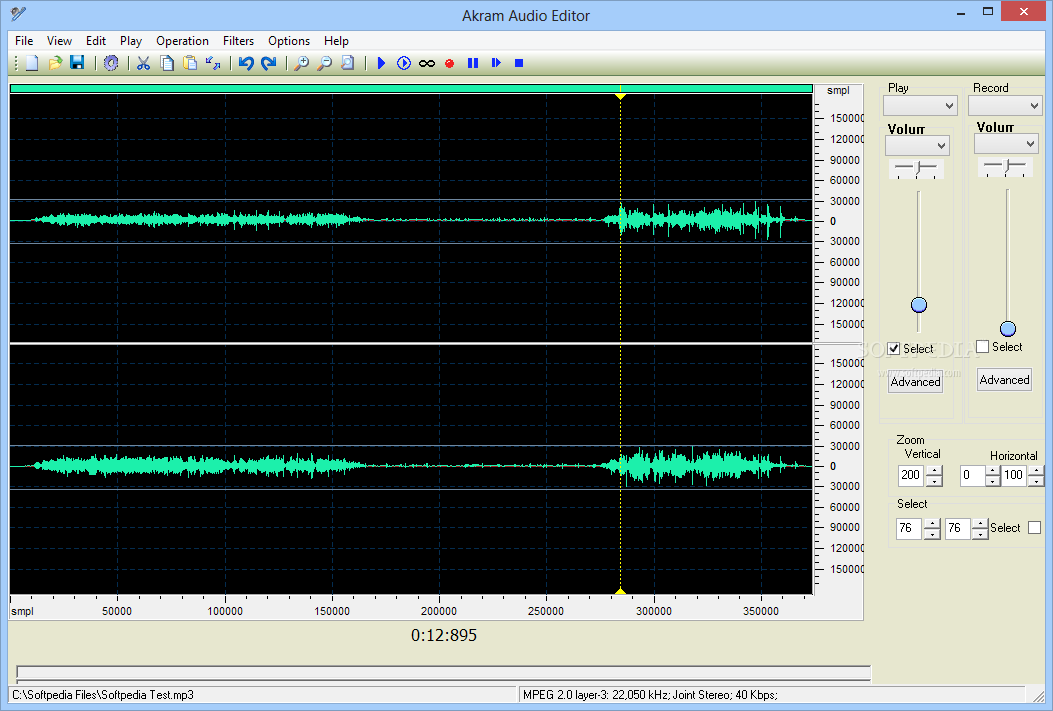
Task: Click the lower channel waveform
Action: [x=411, y=469]
